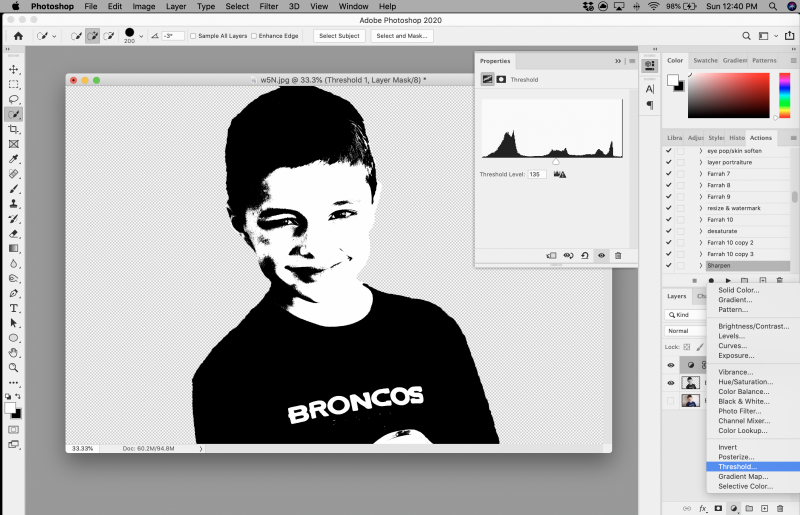
Task: Enable Sample All Layers checkbox
Action: click(x=193, y=36)
